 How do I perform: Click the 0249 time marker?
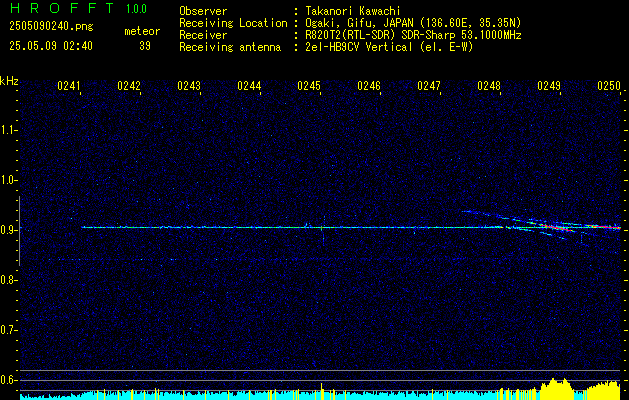point(549,85)
